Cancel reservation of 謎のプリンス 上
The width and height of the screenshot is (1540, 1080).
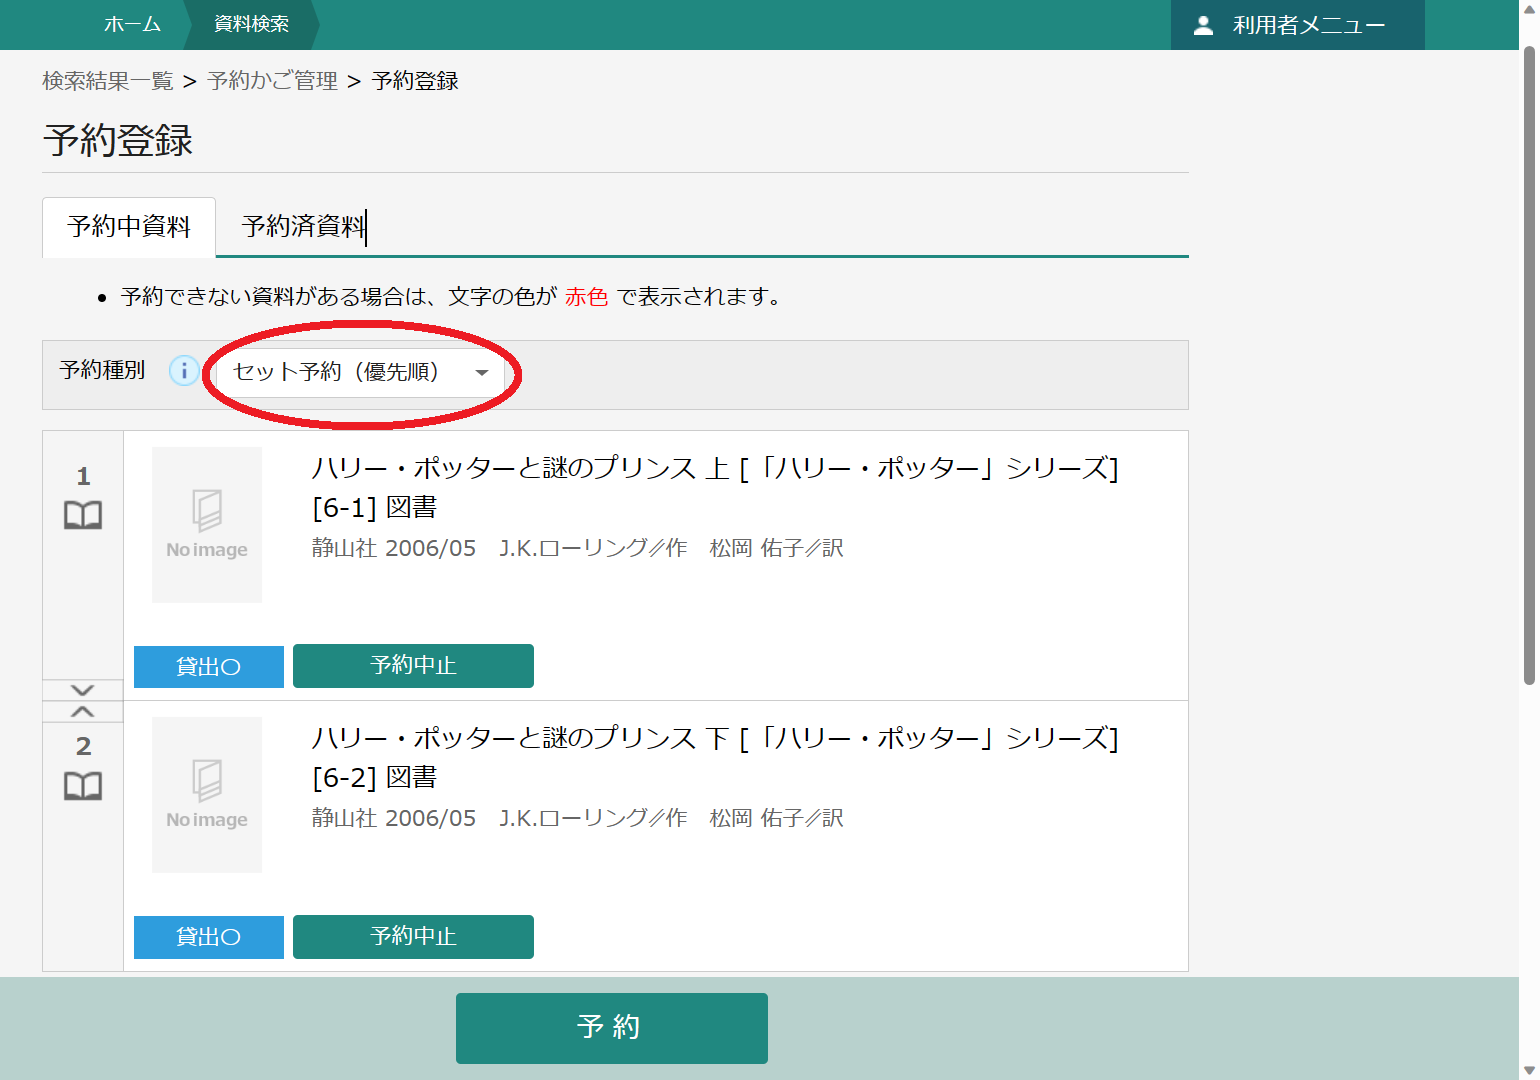pos(413,666)
